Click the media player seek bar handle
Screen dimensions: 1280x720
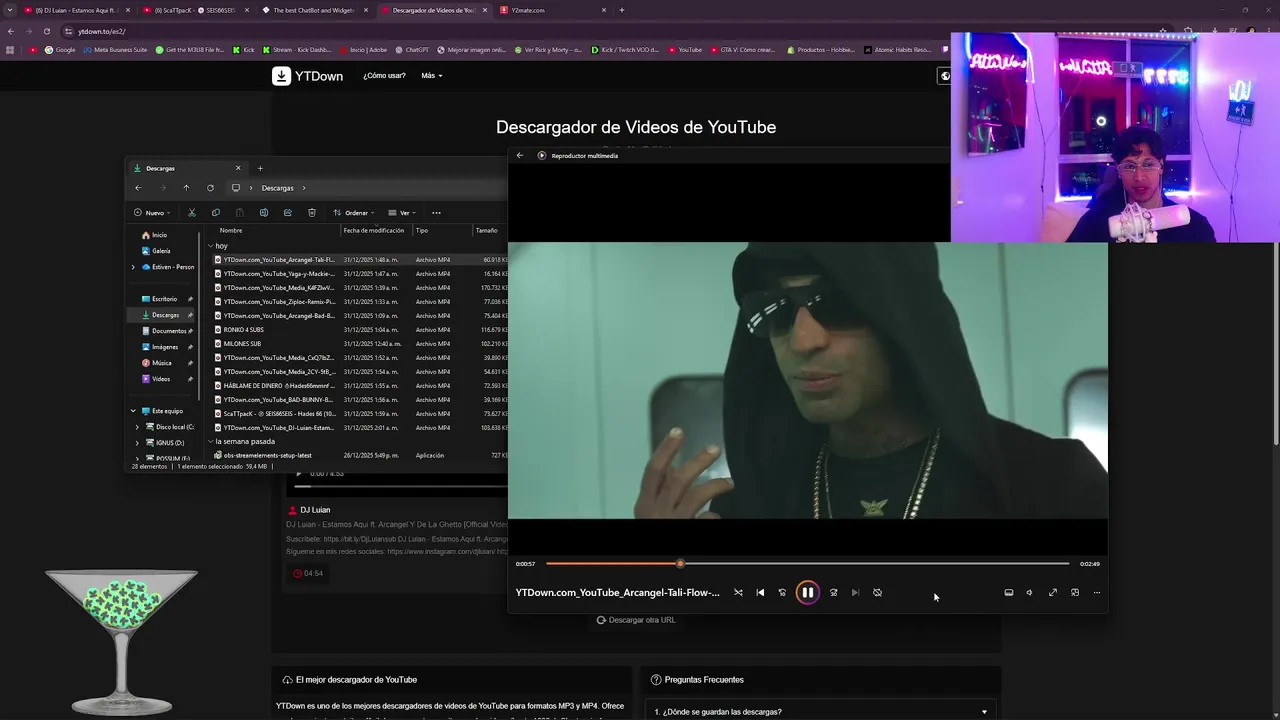coord(680,563)
